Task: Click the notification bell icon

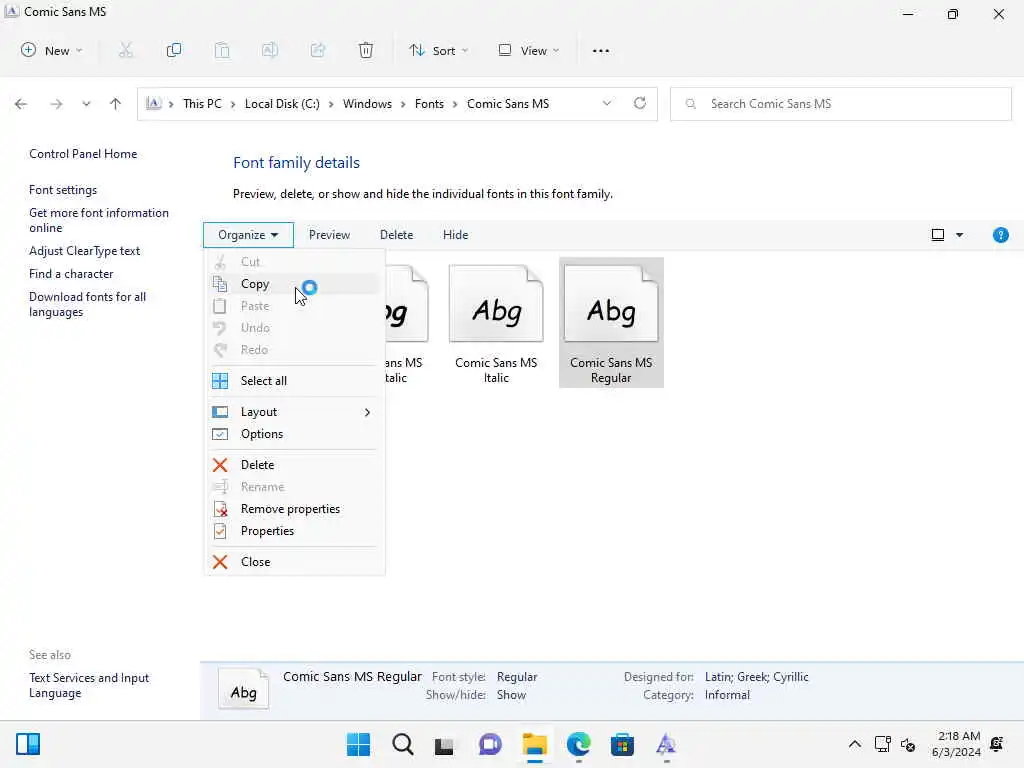Action: (997, 743)
